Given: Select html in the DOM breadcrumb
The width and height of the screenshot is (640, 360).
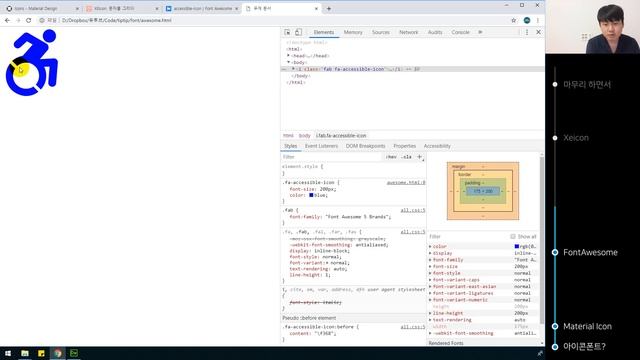Looking at the screenshot, I should pos(288,136).
